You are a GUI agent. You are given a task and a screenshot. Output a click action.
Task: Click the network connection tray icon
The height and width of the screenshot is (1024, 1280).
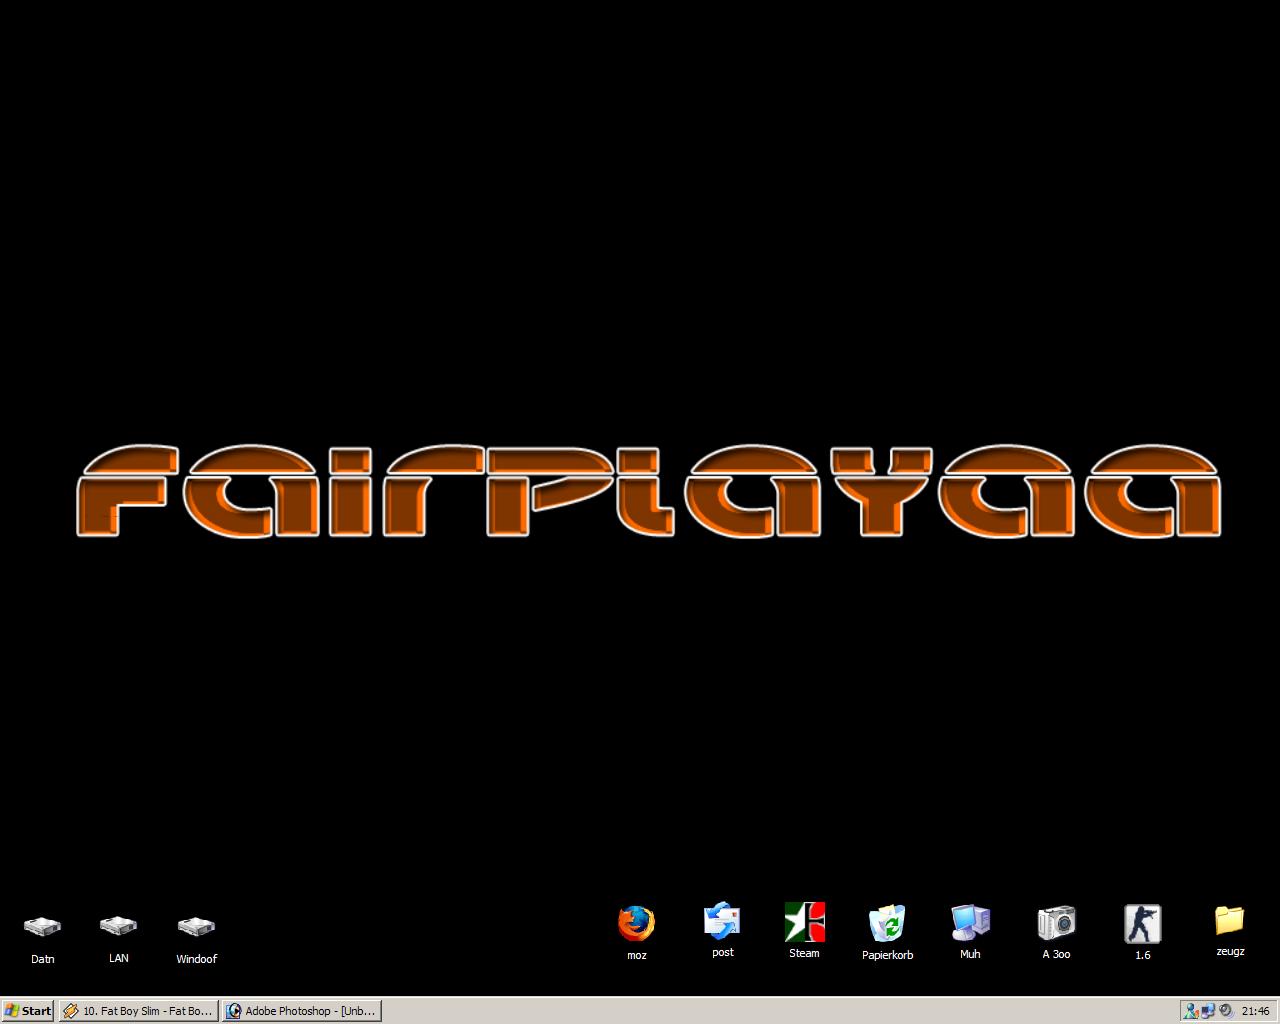click(x=1207, y=1011)
